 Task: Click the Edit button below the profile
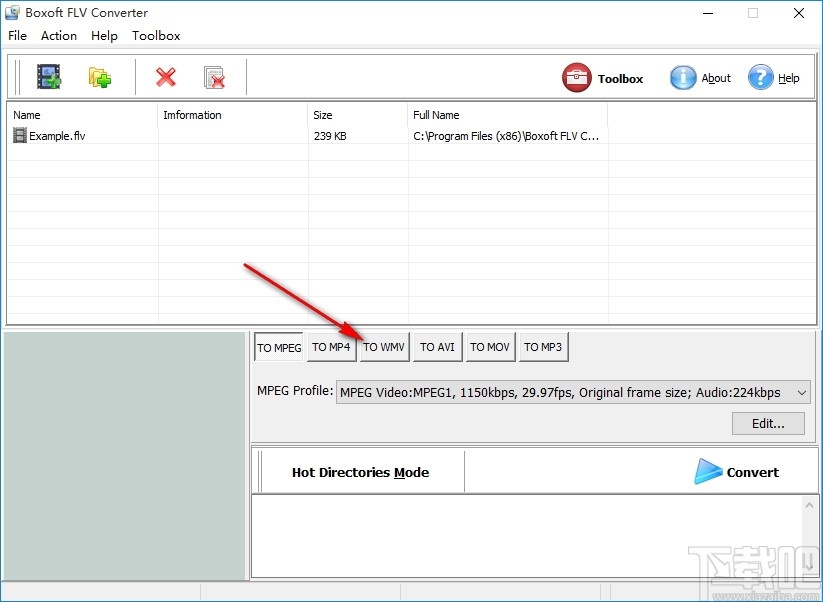768,423
